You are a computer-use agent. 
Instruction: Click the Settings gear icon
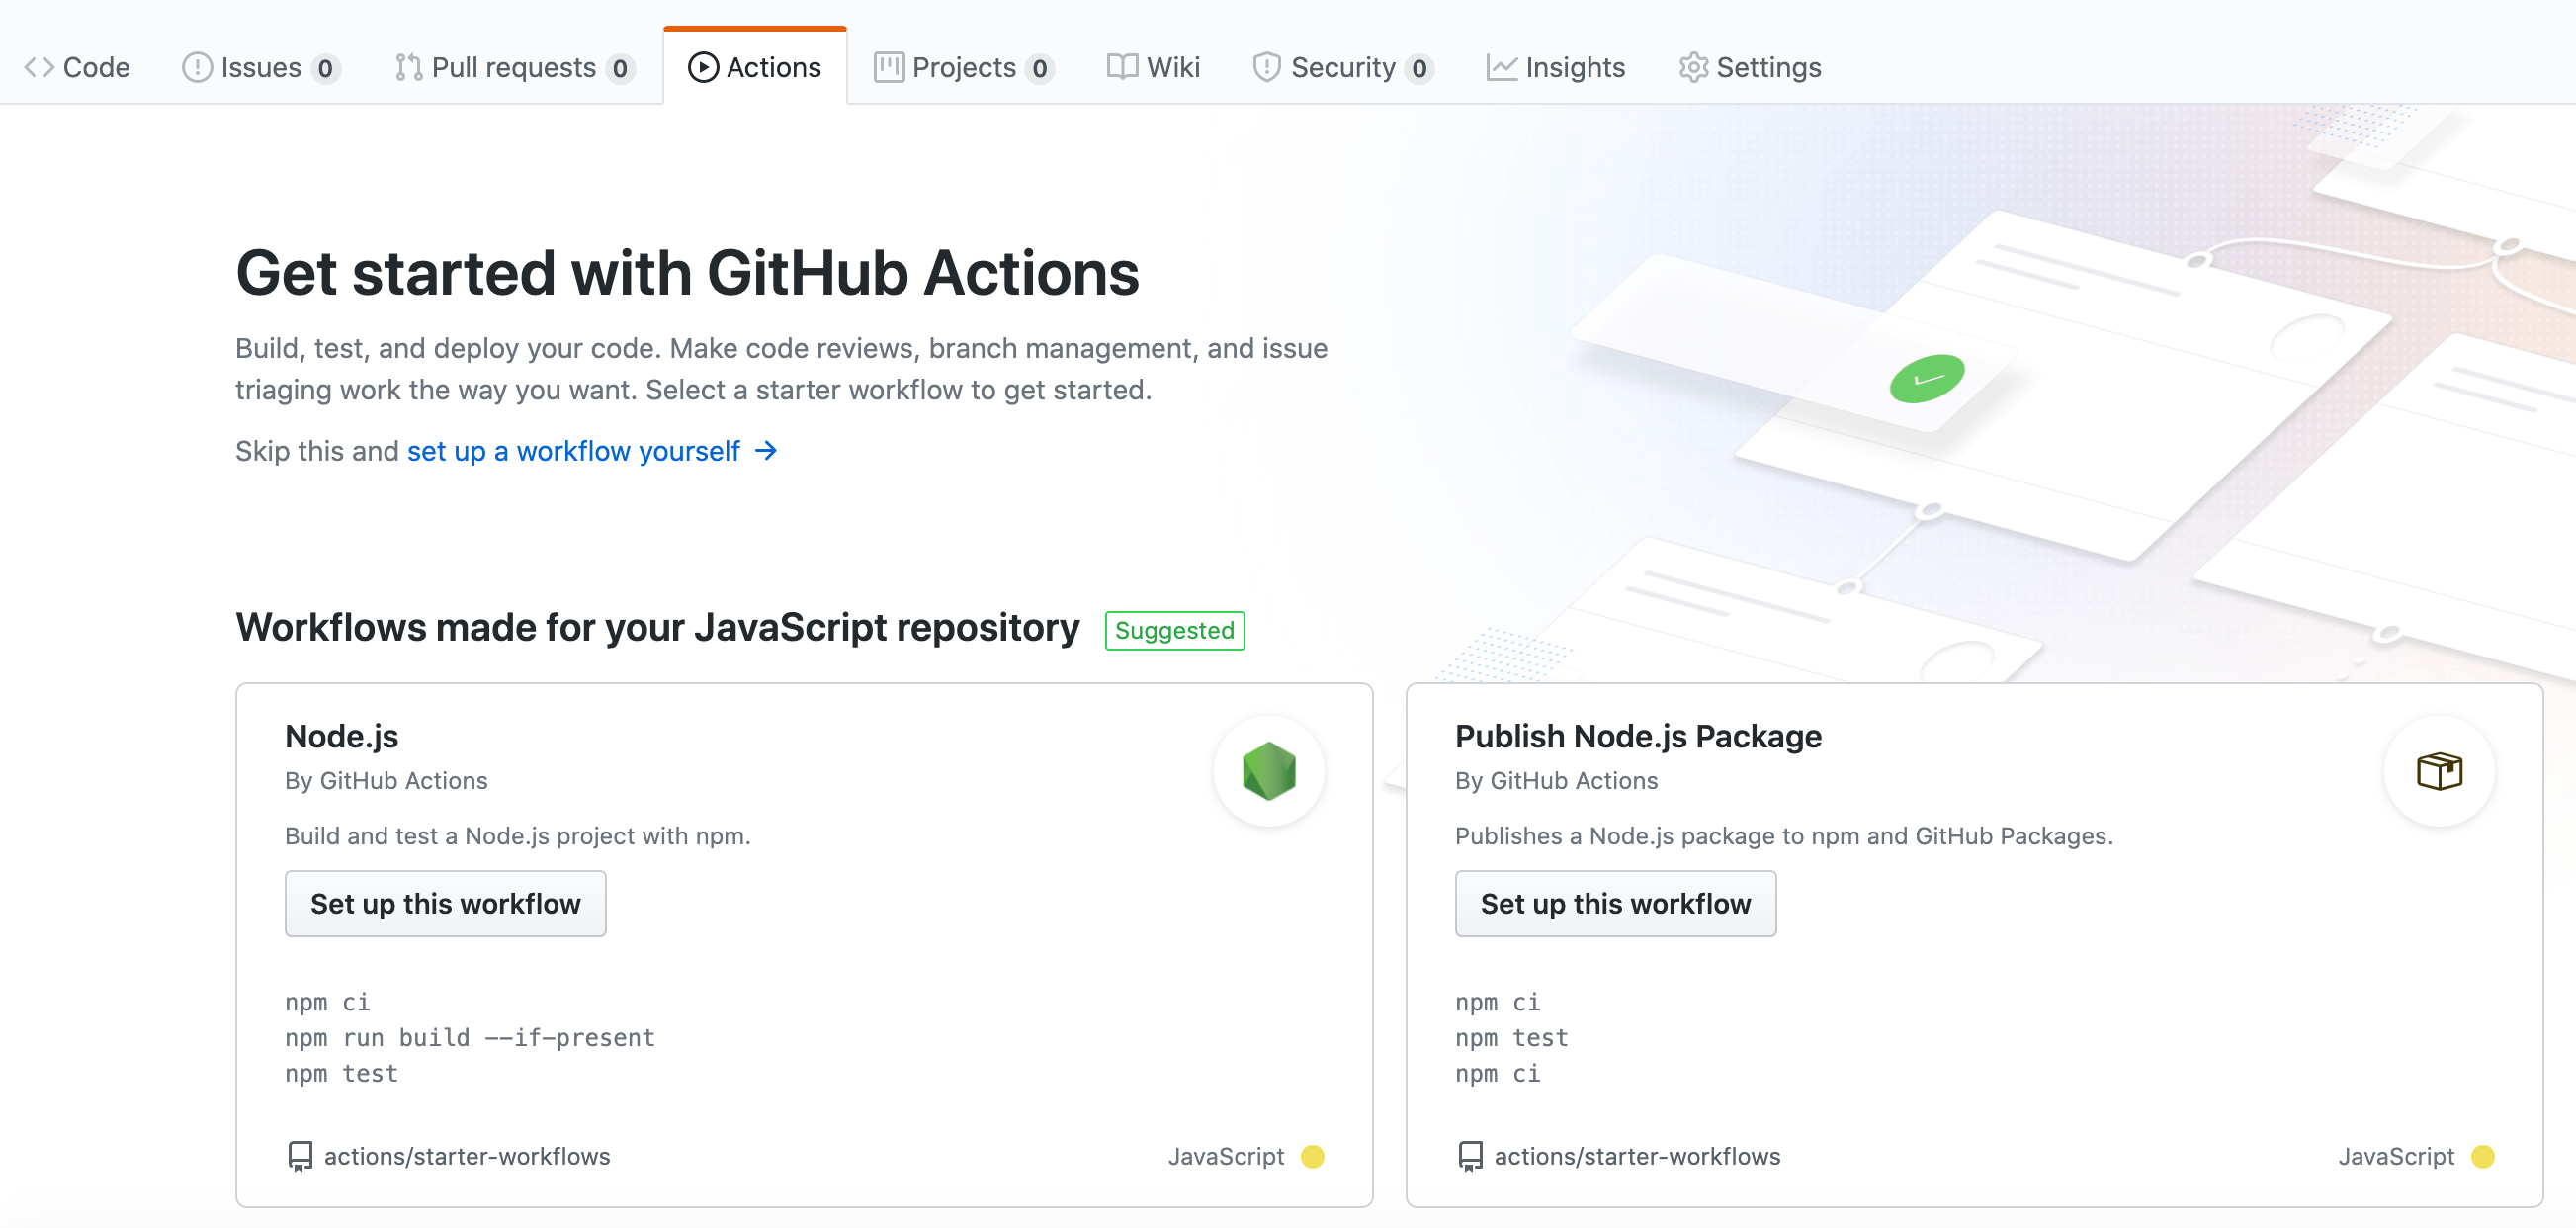[1693, 67]
